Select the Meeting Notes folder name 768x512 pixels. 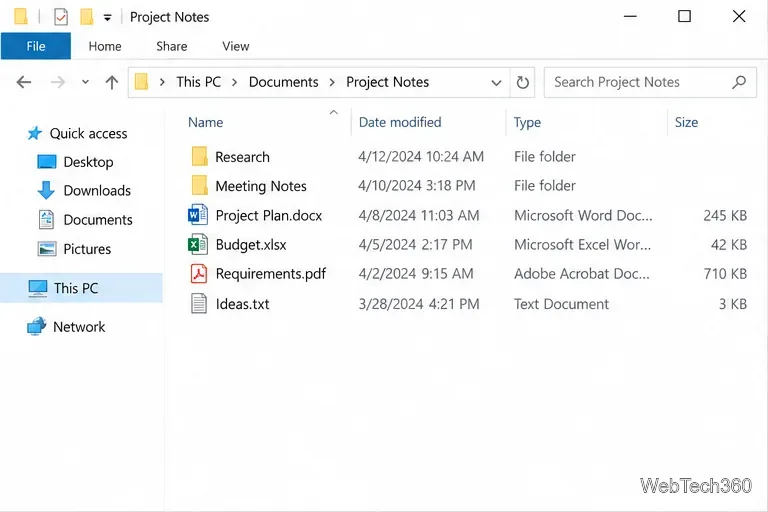tap(261, 186)
